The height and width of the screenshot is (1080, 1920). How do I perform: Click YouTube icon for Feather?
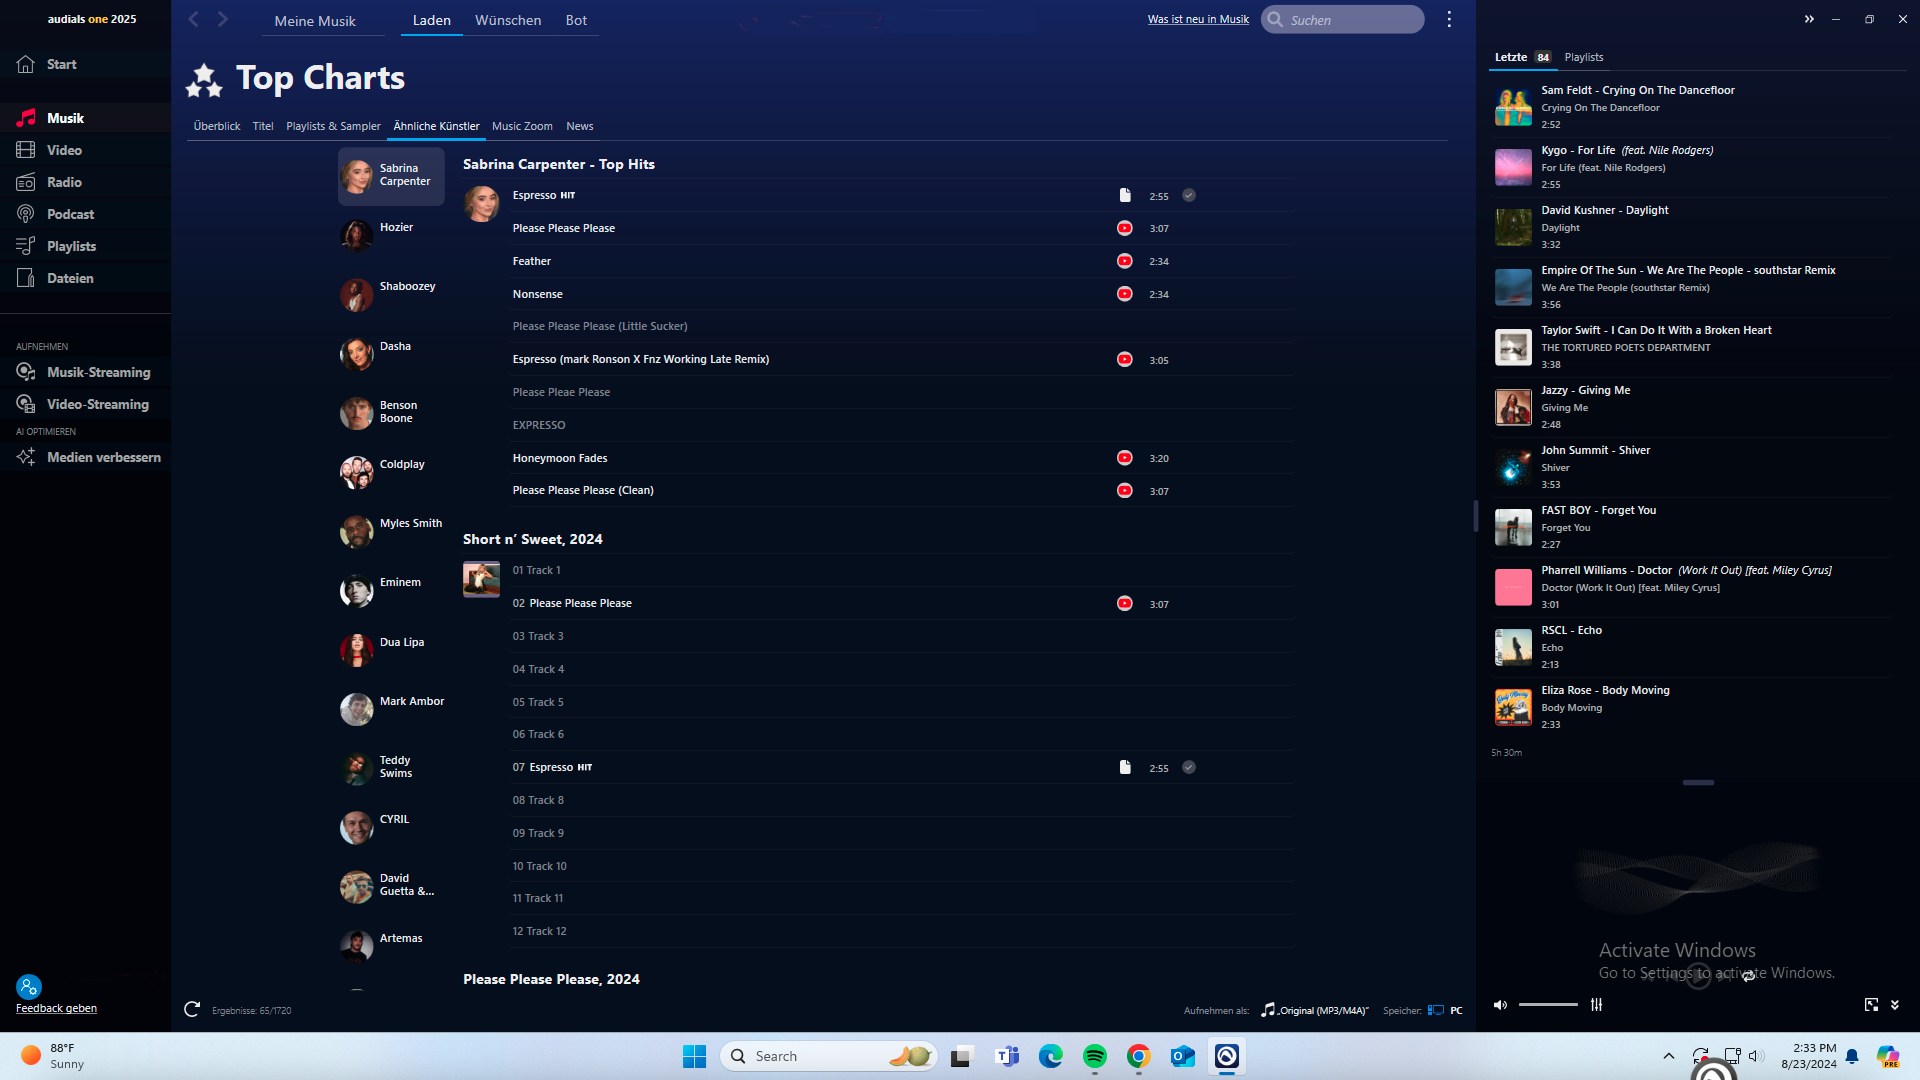(x=1125, y=261)
